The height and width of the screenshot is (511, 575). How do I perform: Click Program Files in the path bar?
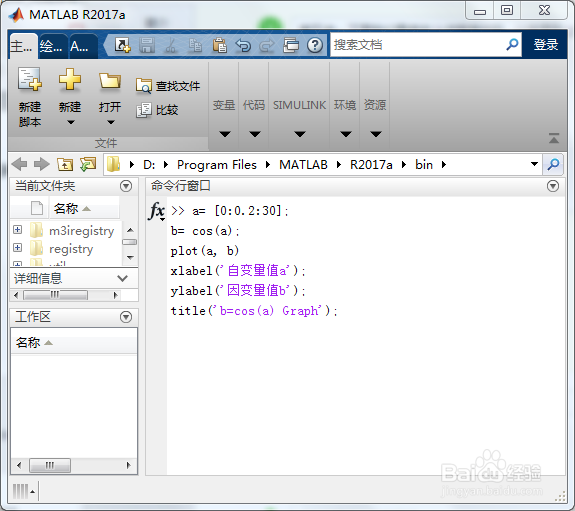[217, 165]
